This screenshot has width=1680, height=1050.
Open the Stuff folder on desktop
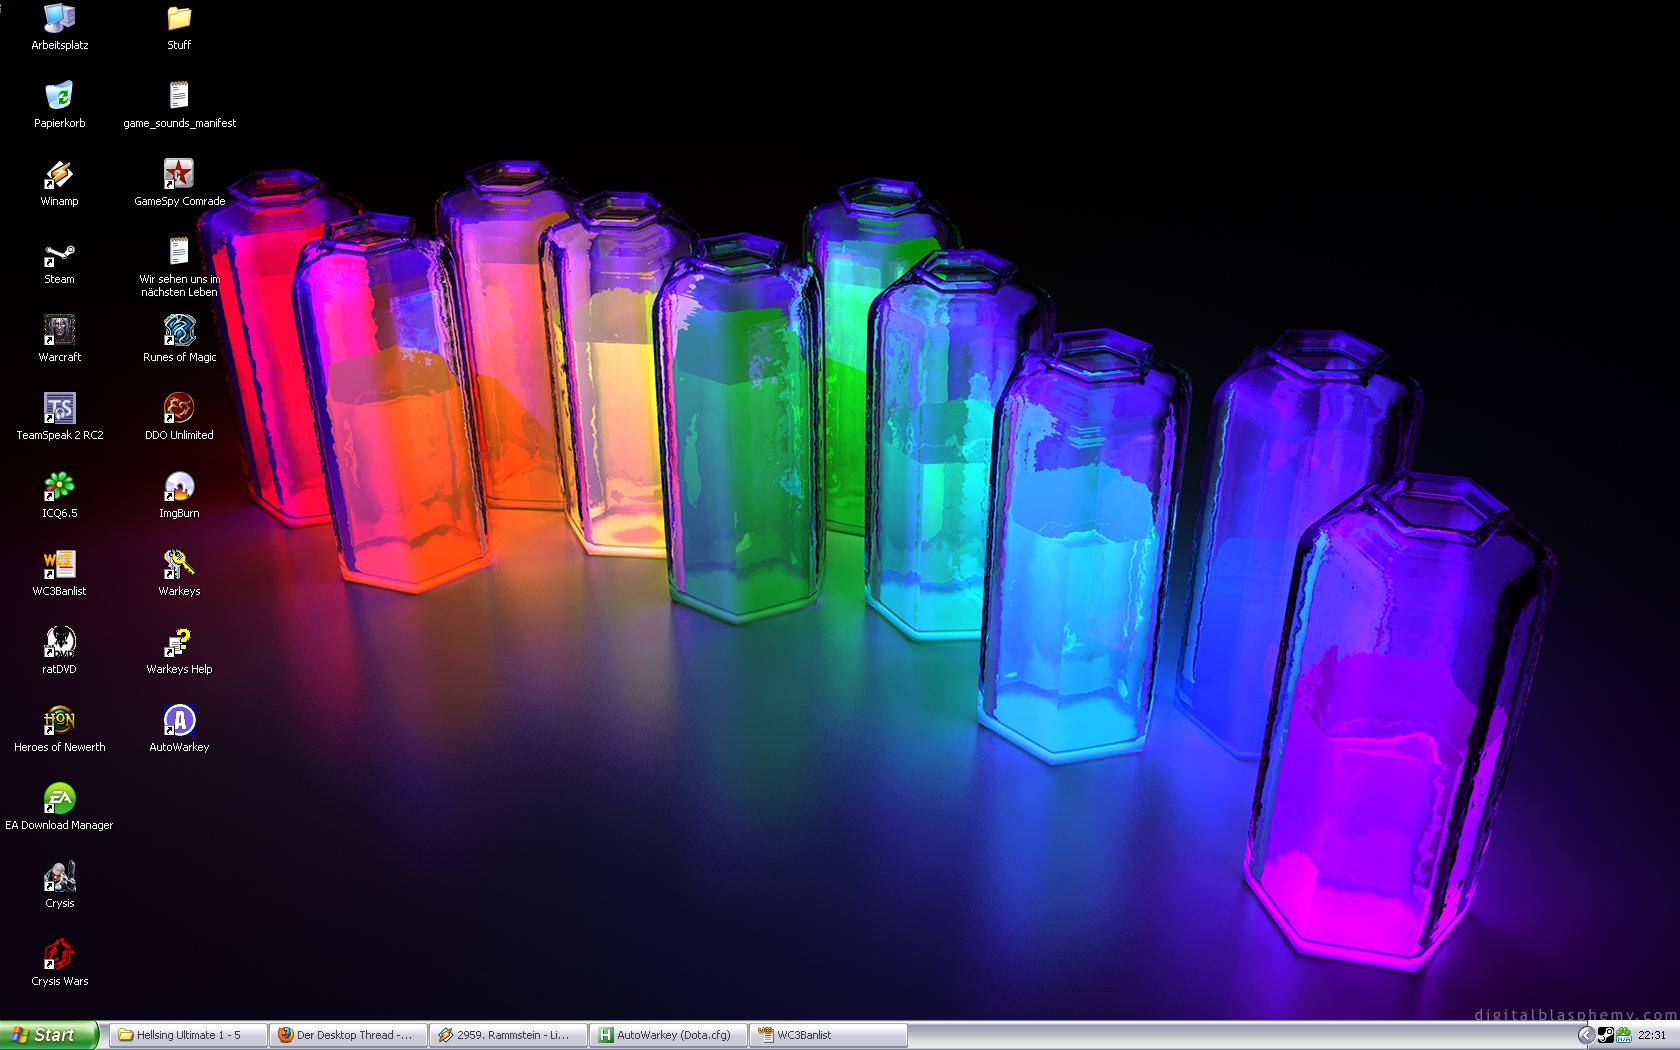(179, 20)
